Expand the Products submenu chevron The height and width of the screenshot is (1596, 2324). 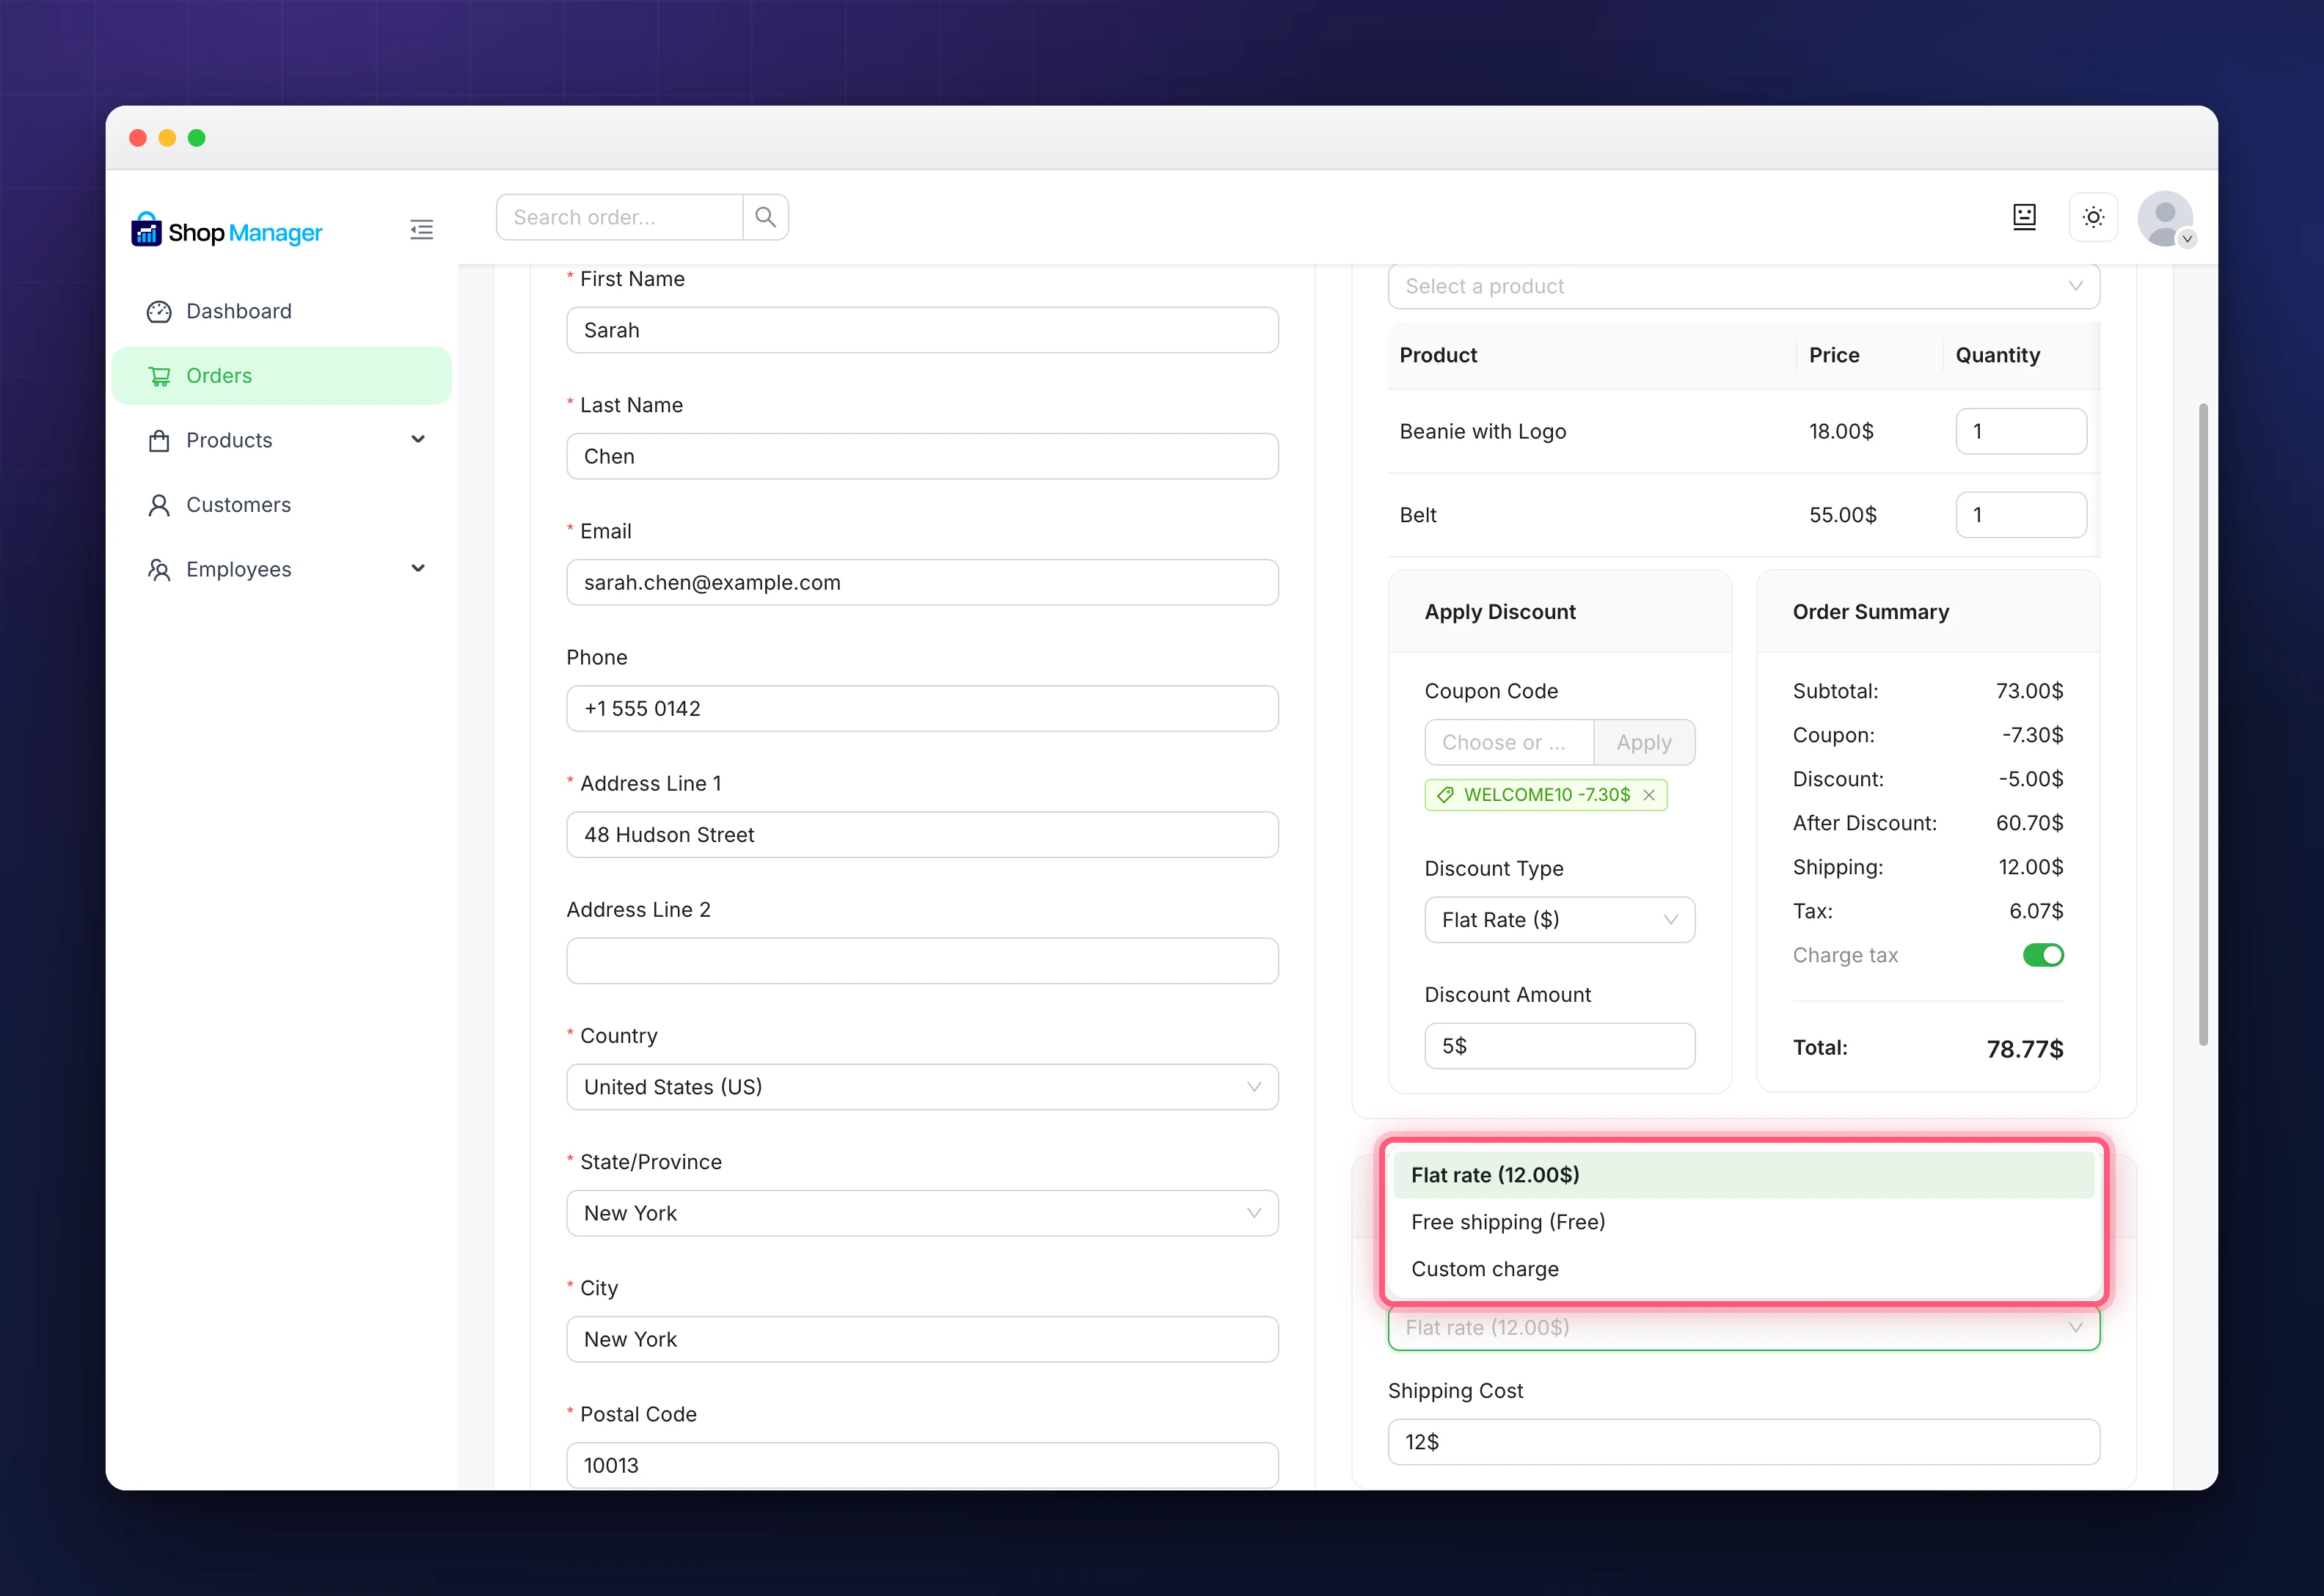(418, 440)
